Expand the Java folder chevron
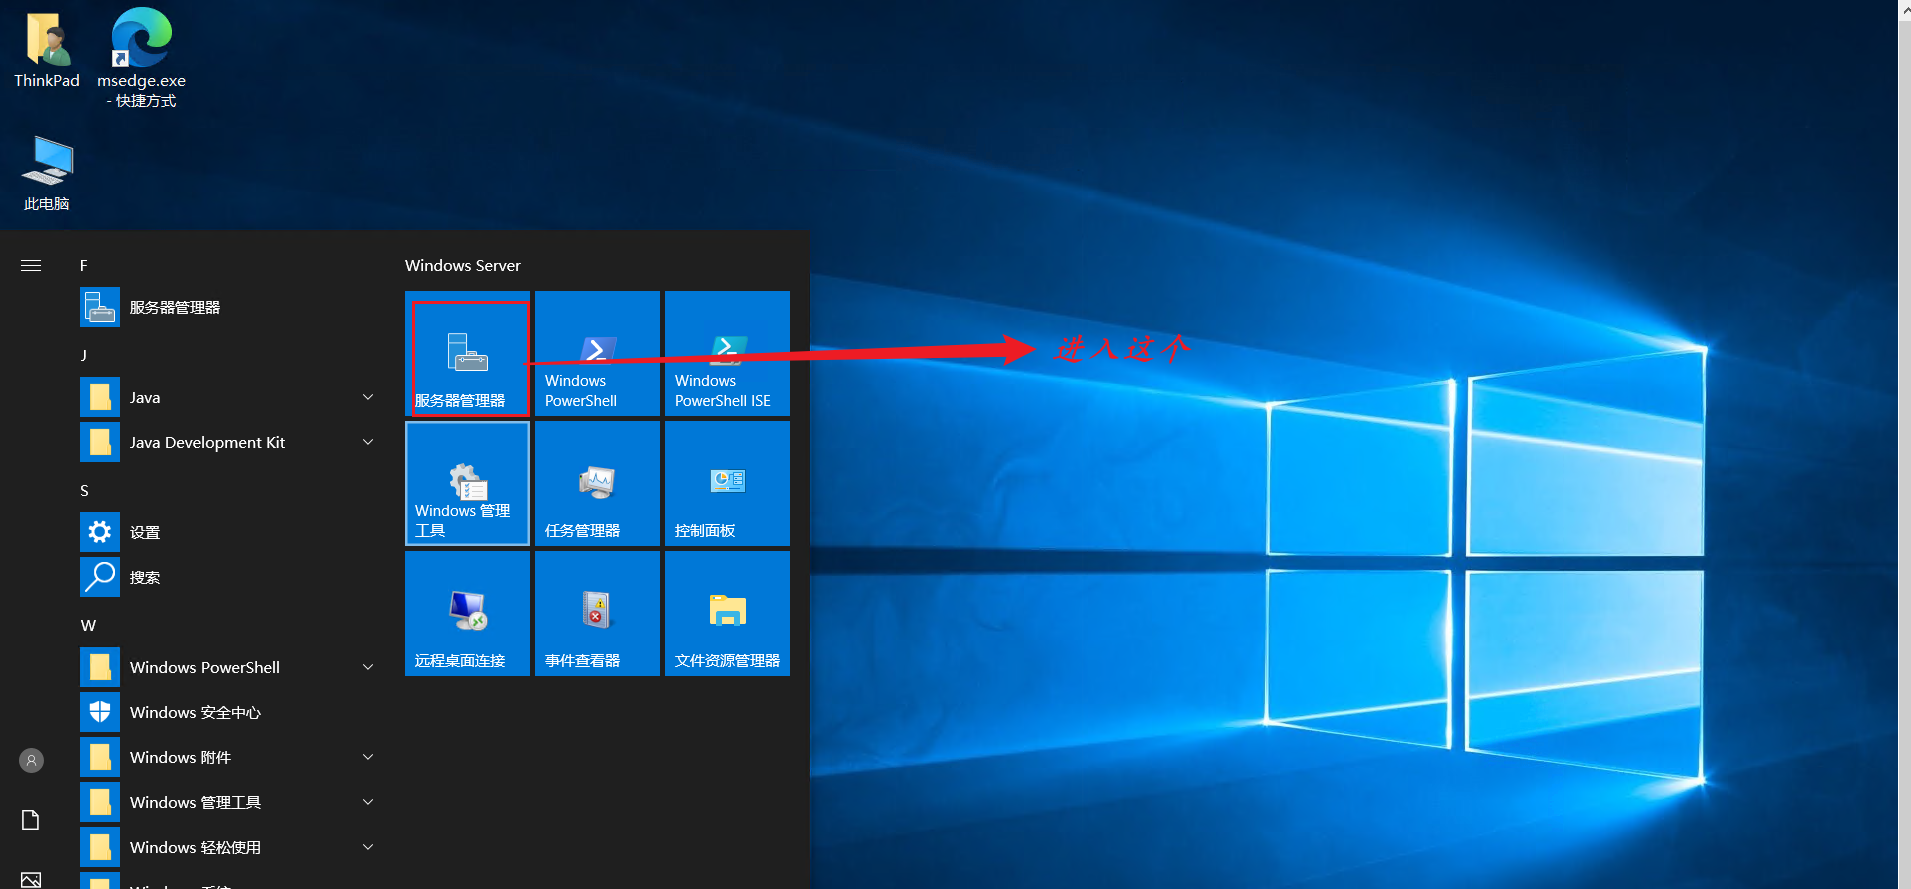1911x889 pixels. click(x=368, y=397)
